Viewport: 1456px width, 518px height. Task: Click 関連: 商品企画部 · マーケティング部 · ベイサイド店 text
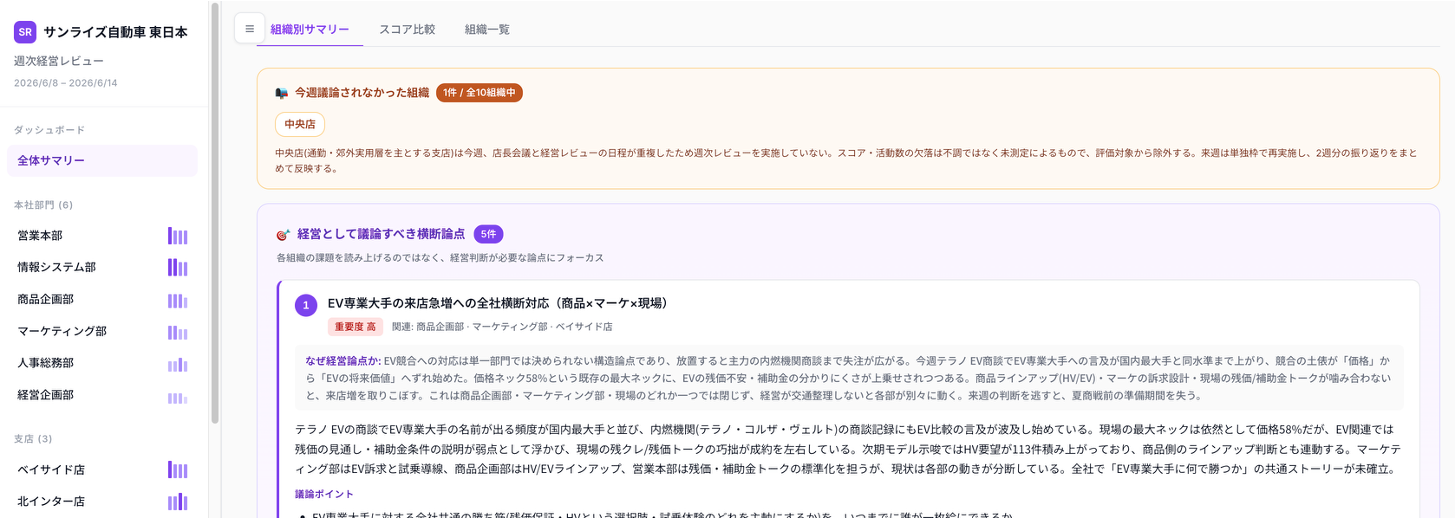(x=502, y=327)
